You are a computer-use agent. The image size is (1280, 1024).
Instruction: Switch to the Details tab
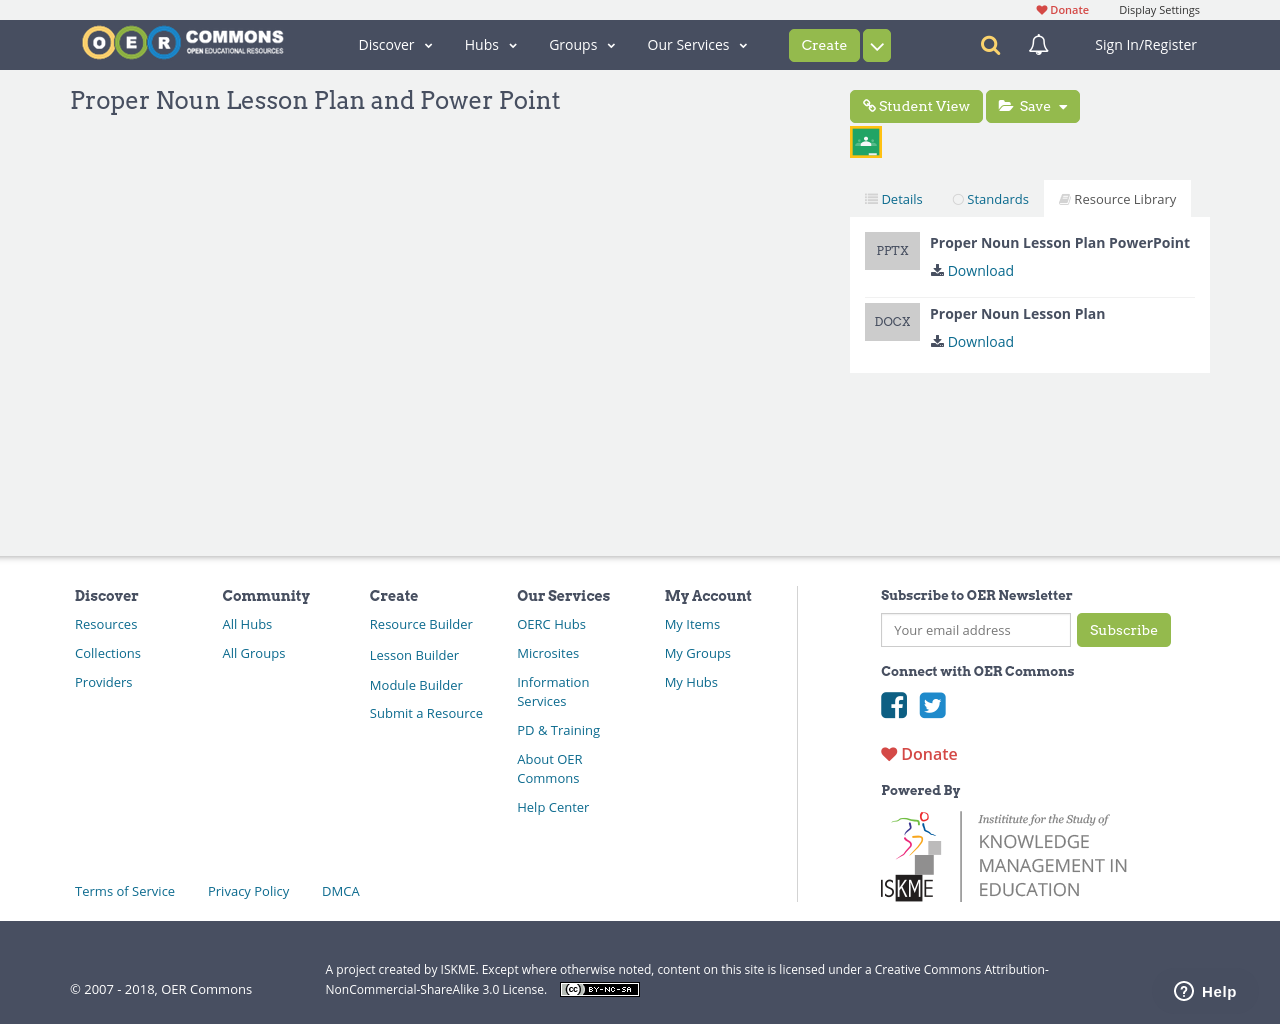pyautogui.click(x=892, y=198)
